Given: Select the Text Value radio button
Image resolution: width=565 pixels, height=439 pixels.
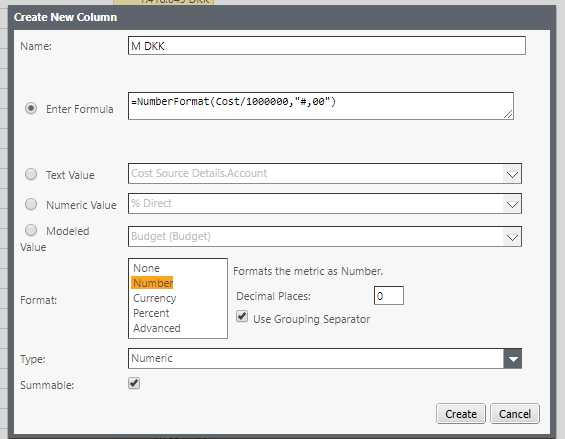Looking at the screenshot, I should (31, 174).
